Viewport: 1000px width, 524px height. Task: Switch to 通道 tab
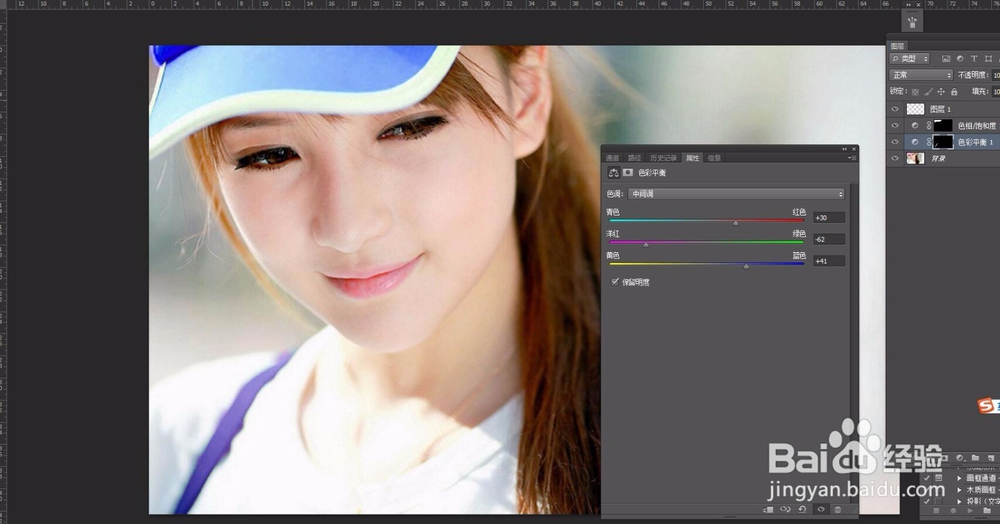pyautogui.click(x=612, y=158)
